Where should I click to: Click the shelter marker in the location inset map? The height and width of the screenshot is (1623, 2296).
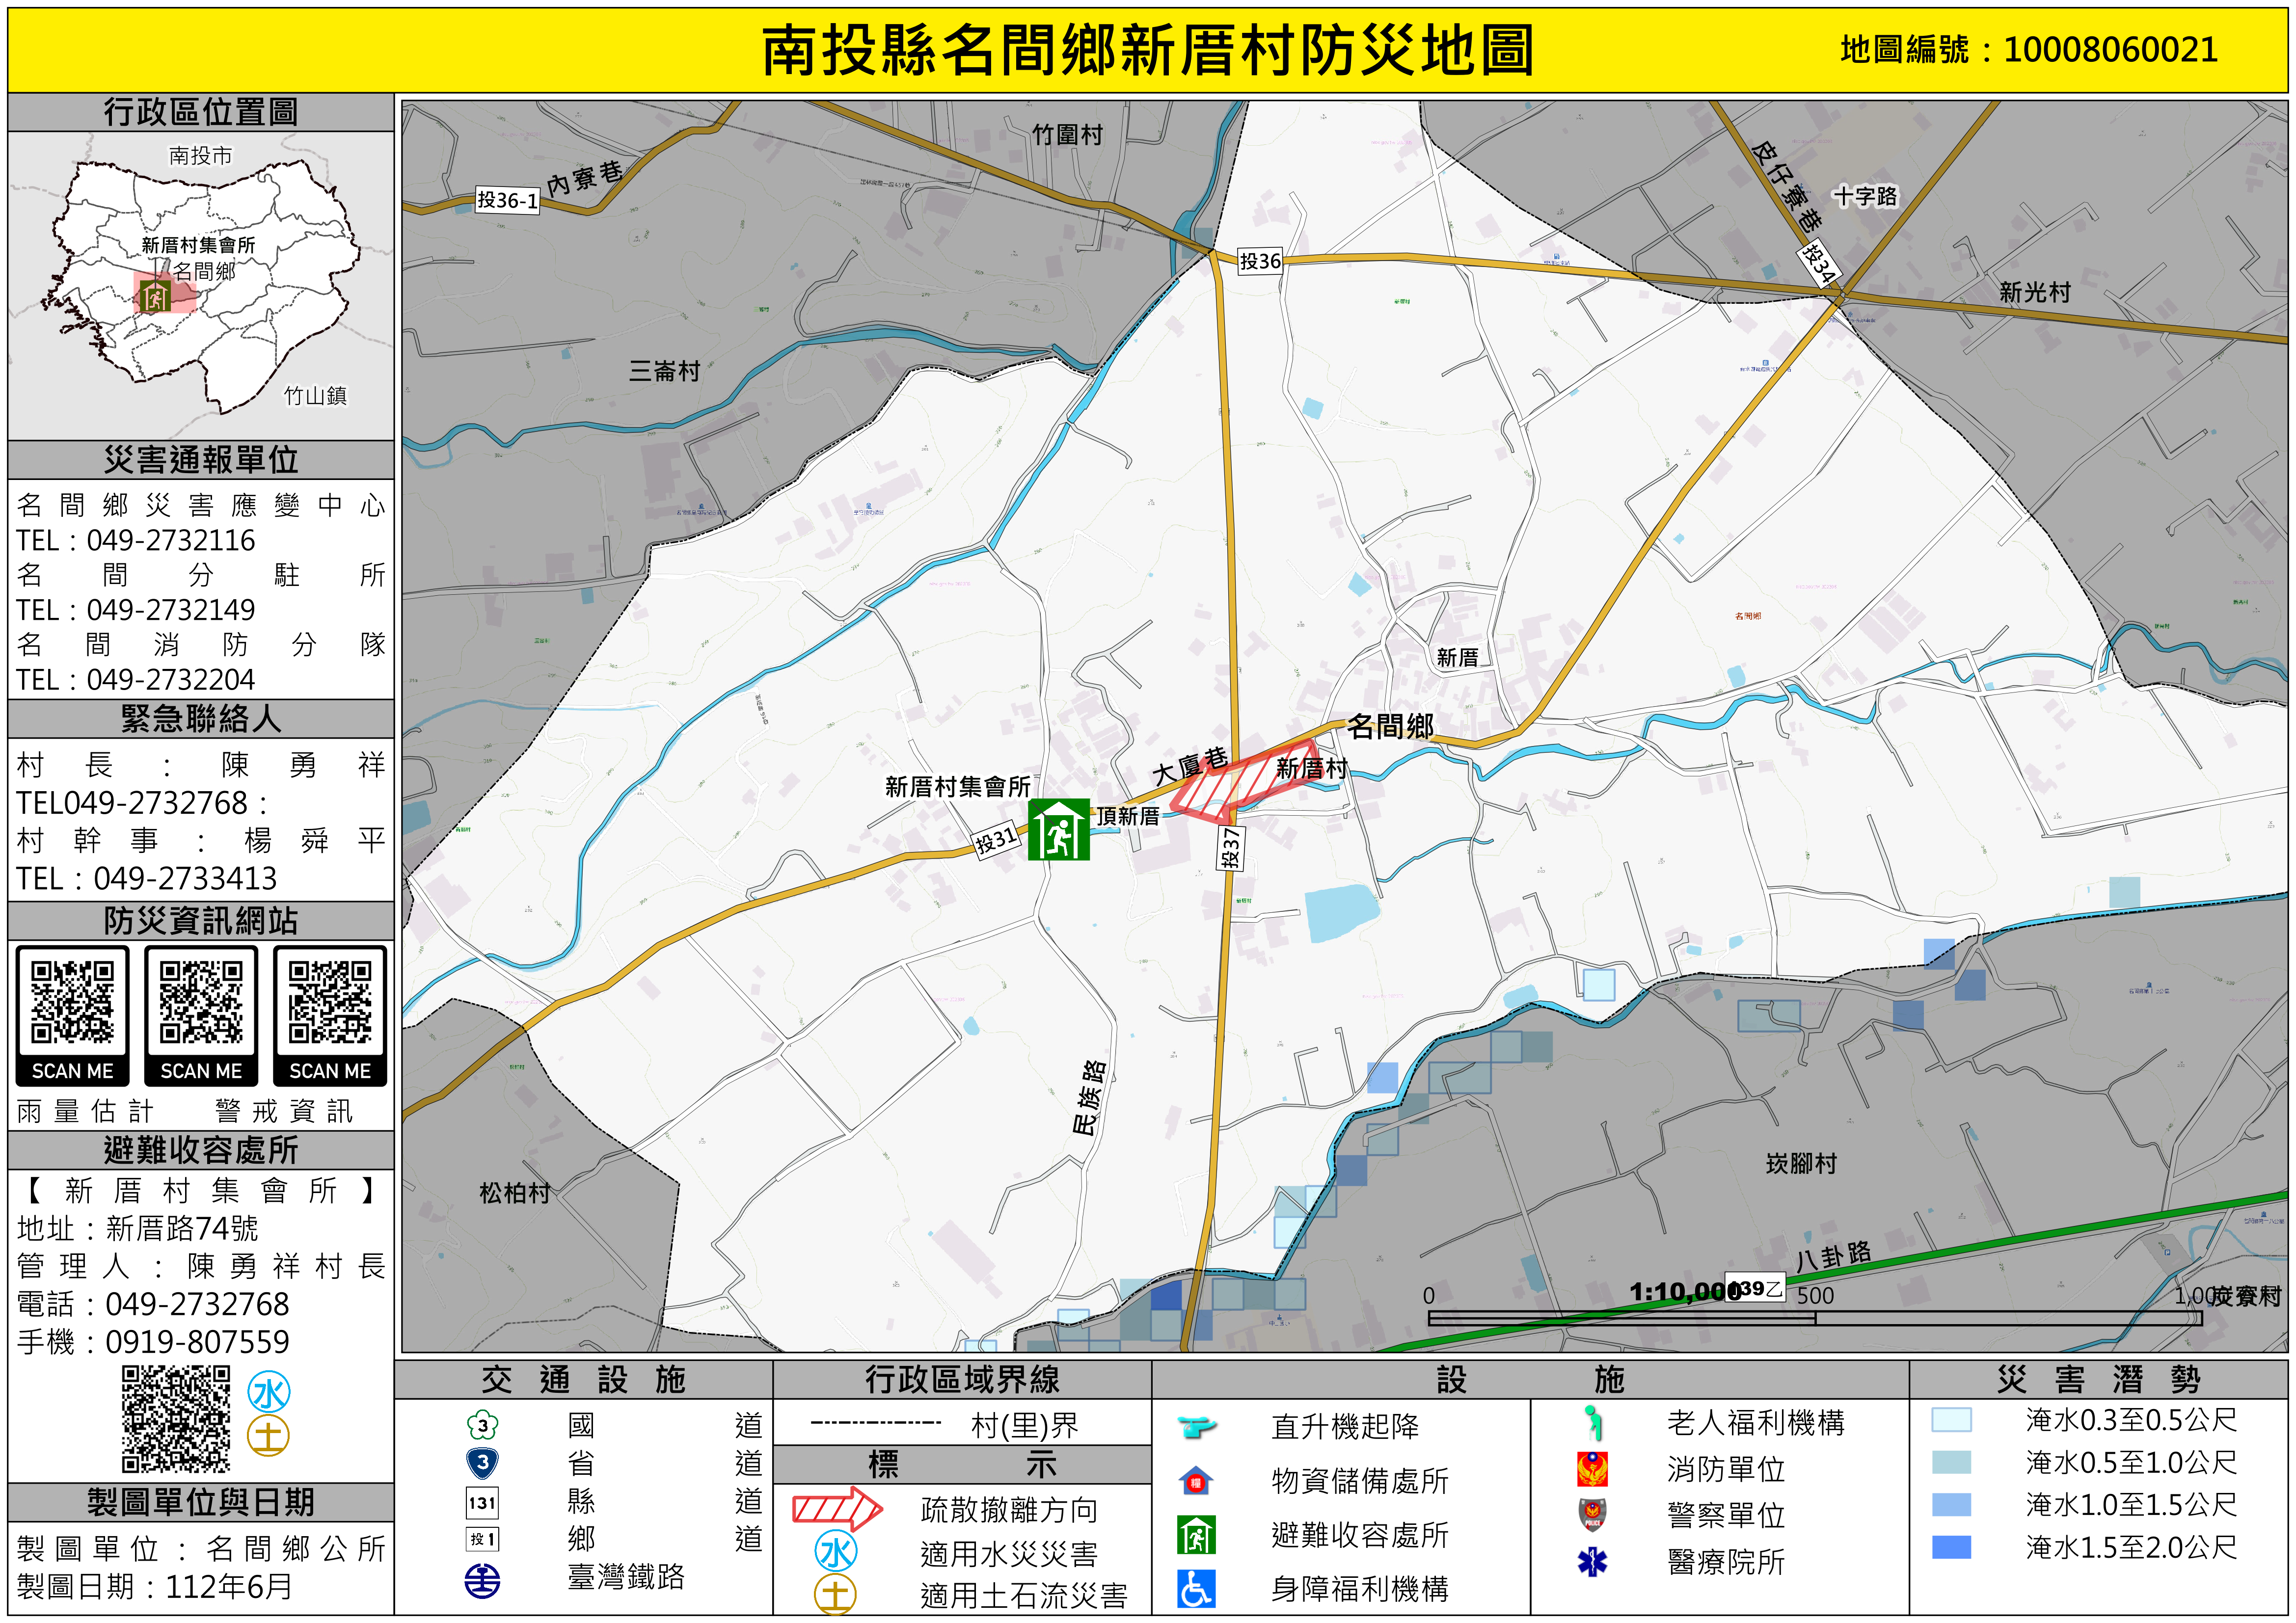click(155, 296)
